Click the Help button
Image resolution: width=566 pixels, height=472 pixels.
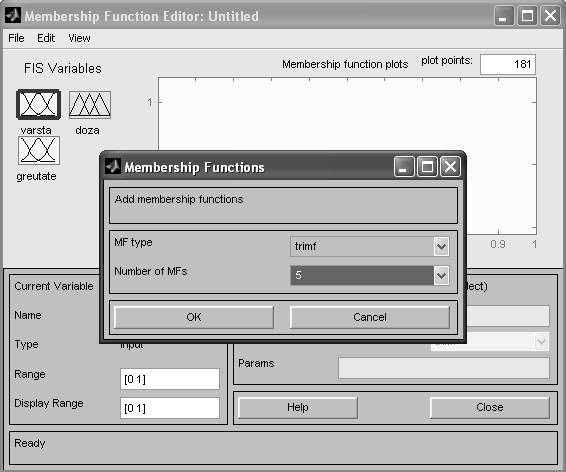pos(298,407)
